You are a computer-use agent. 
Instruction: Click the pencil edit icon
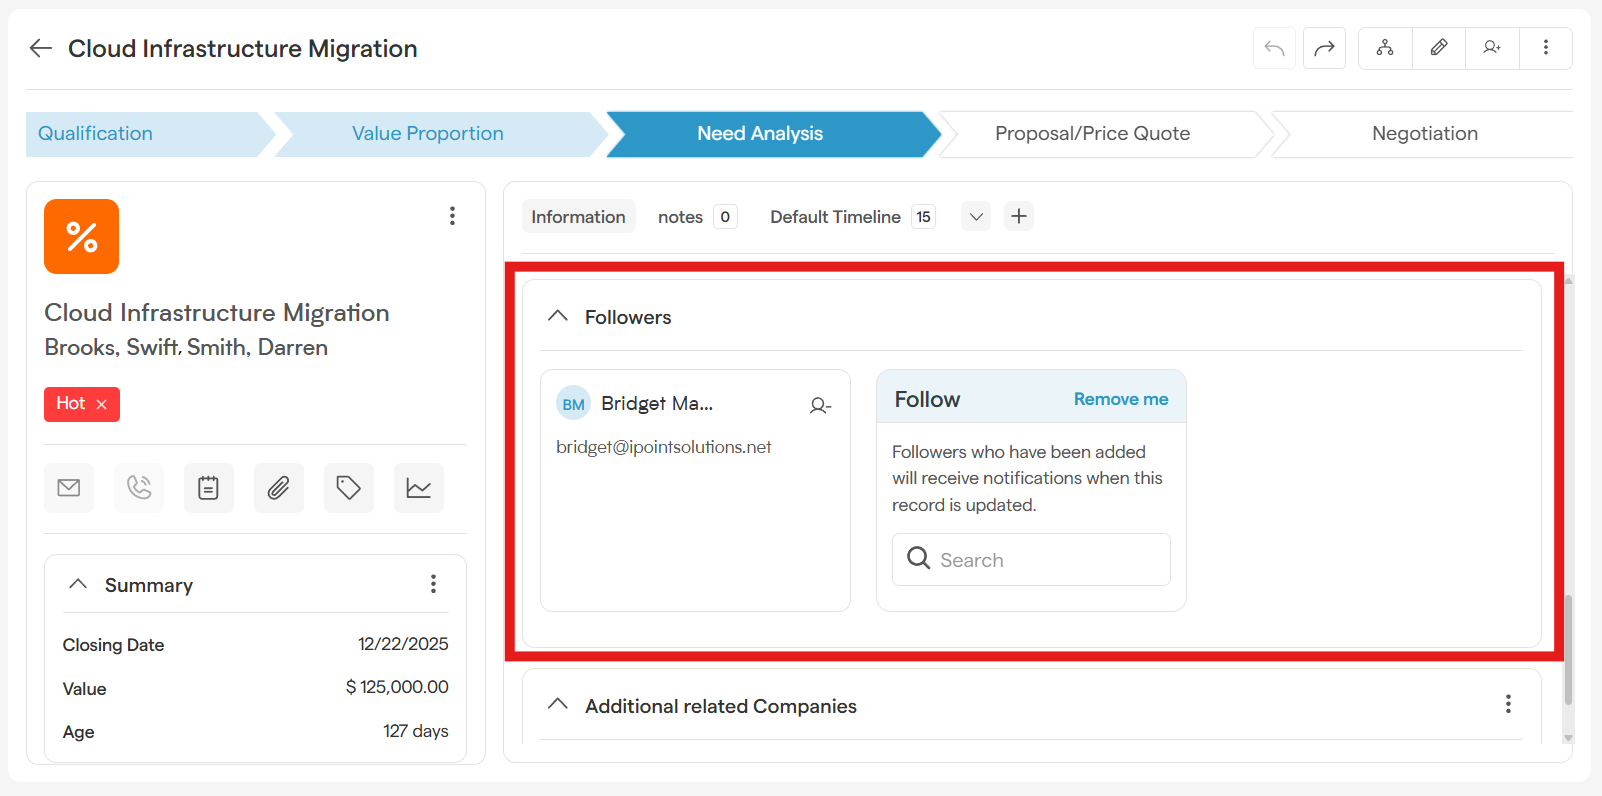[1438, 48]
